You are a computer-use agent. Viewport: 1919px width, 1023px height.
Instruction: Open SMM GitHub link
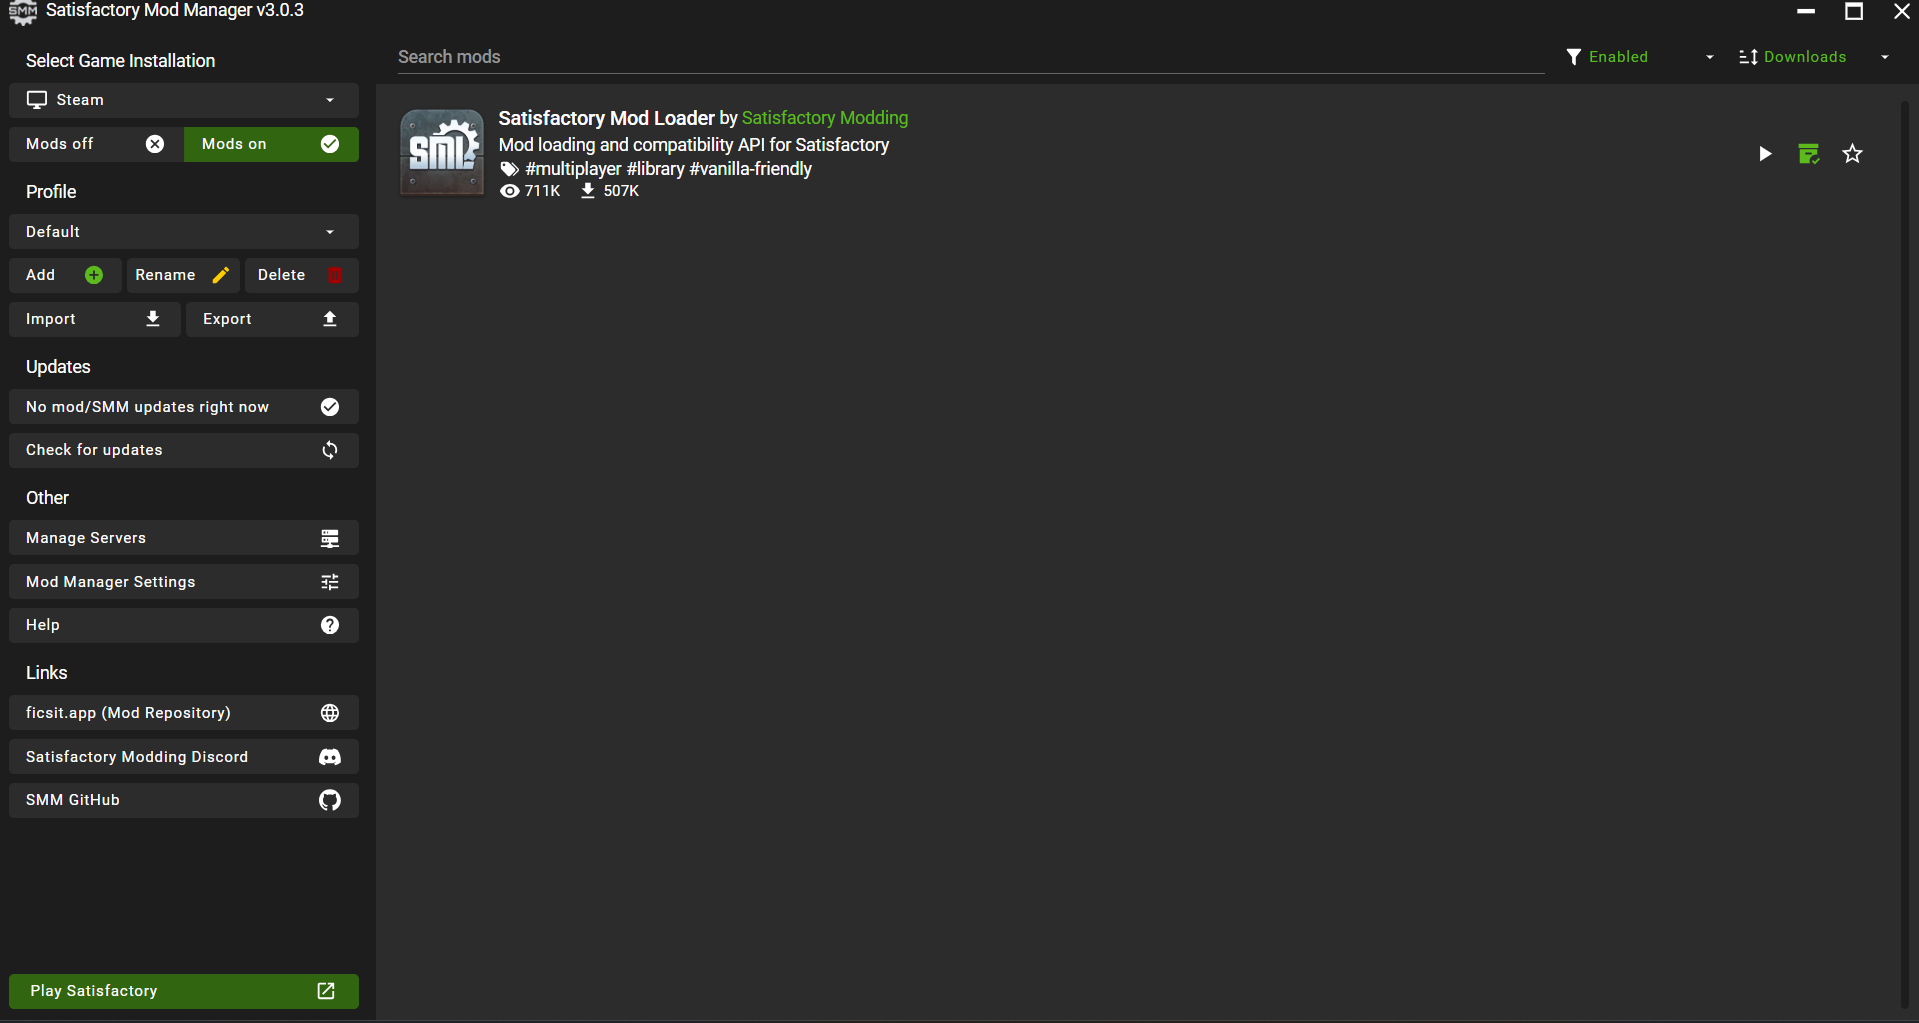tap(184, 800)
